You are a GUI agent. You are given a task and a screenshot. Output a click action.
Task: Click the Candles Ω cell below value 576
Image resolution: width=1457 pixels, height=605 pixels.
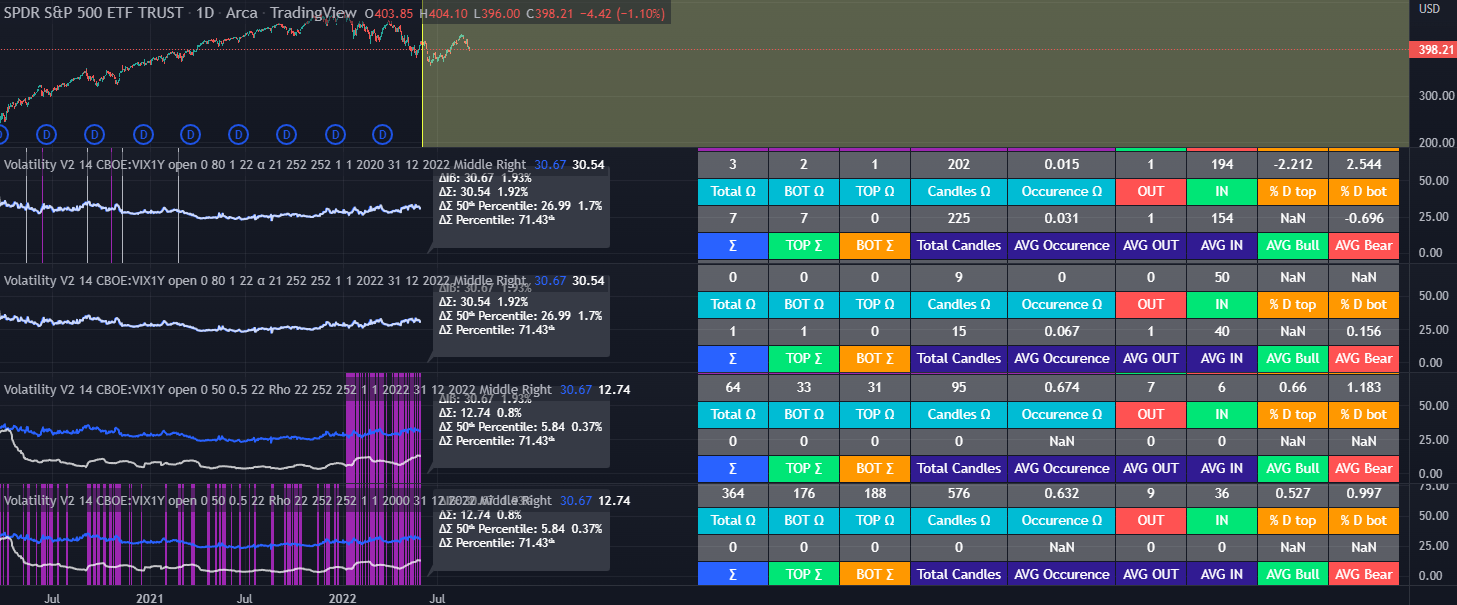[959, 520]
